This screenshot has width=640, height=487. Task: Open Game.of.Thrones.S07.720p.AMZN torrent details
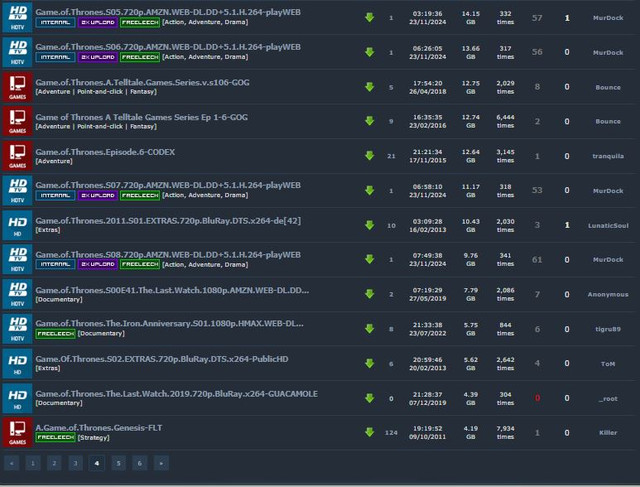tap(168, 185)
